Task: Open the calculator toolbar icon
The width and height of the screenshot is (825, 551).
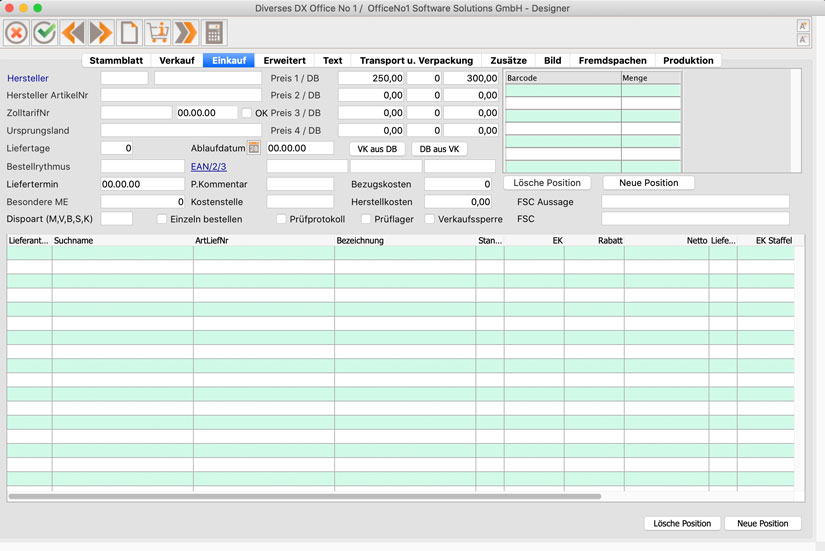Action: pyautogui.click(x=214, y=33)
